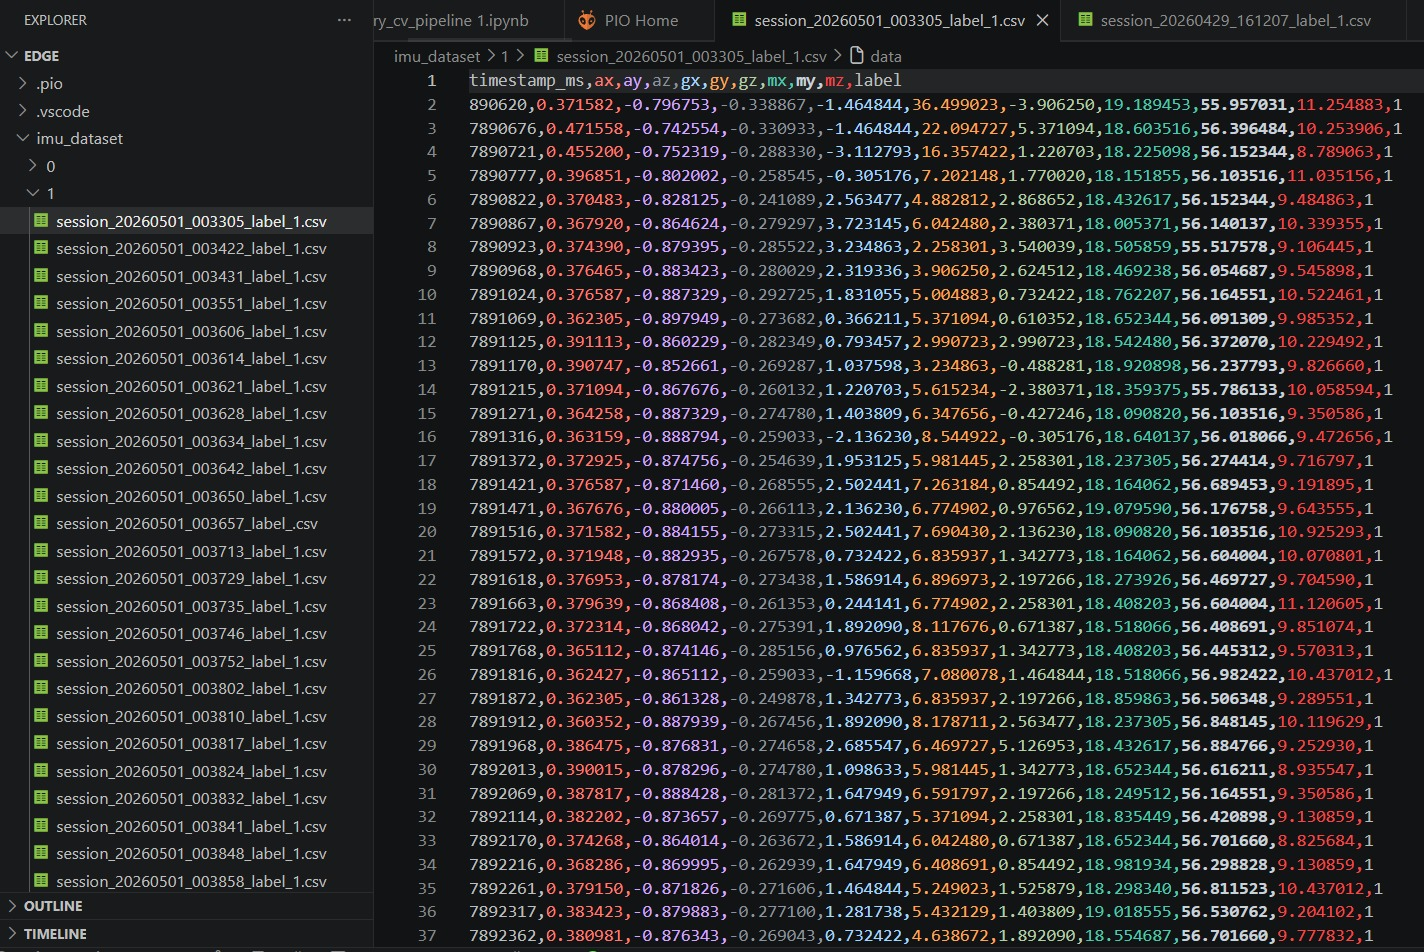Open session_20260429_161207_label_1.csv tab
The height and width of the screenshot is (952, 1424).
[1235, 20]
